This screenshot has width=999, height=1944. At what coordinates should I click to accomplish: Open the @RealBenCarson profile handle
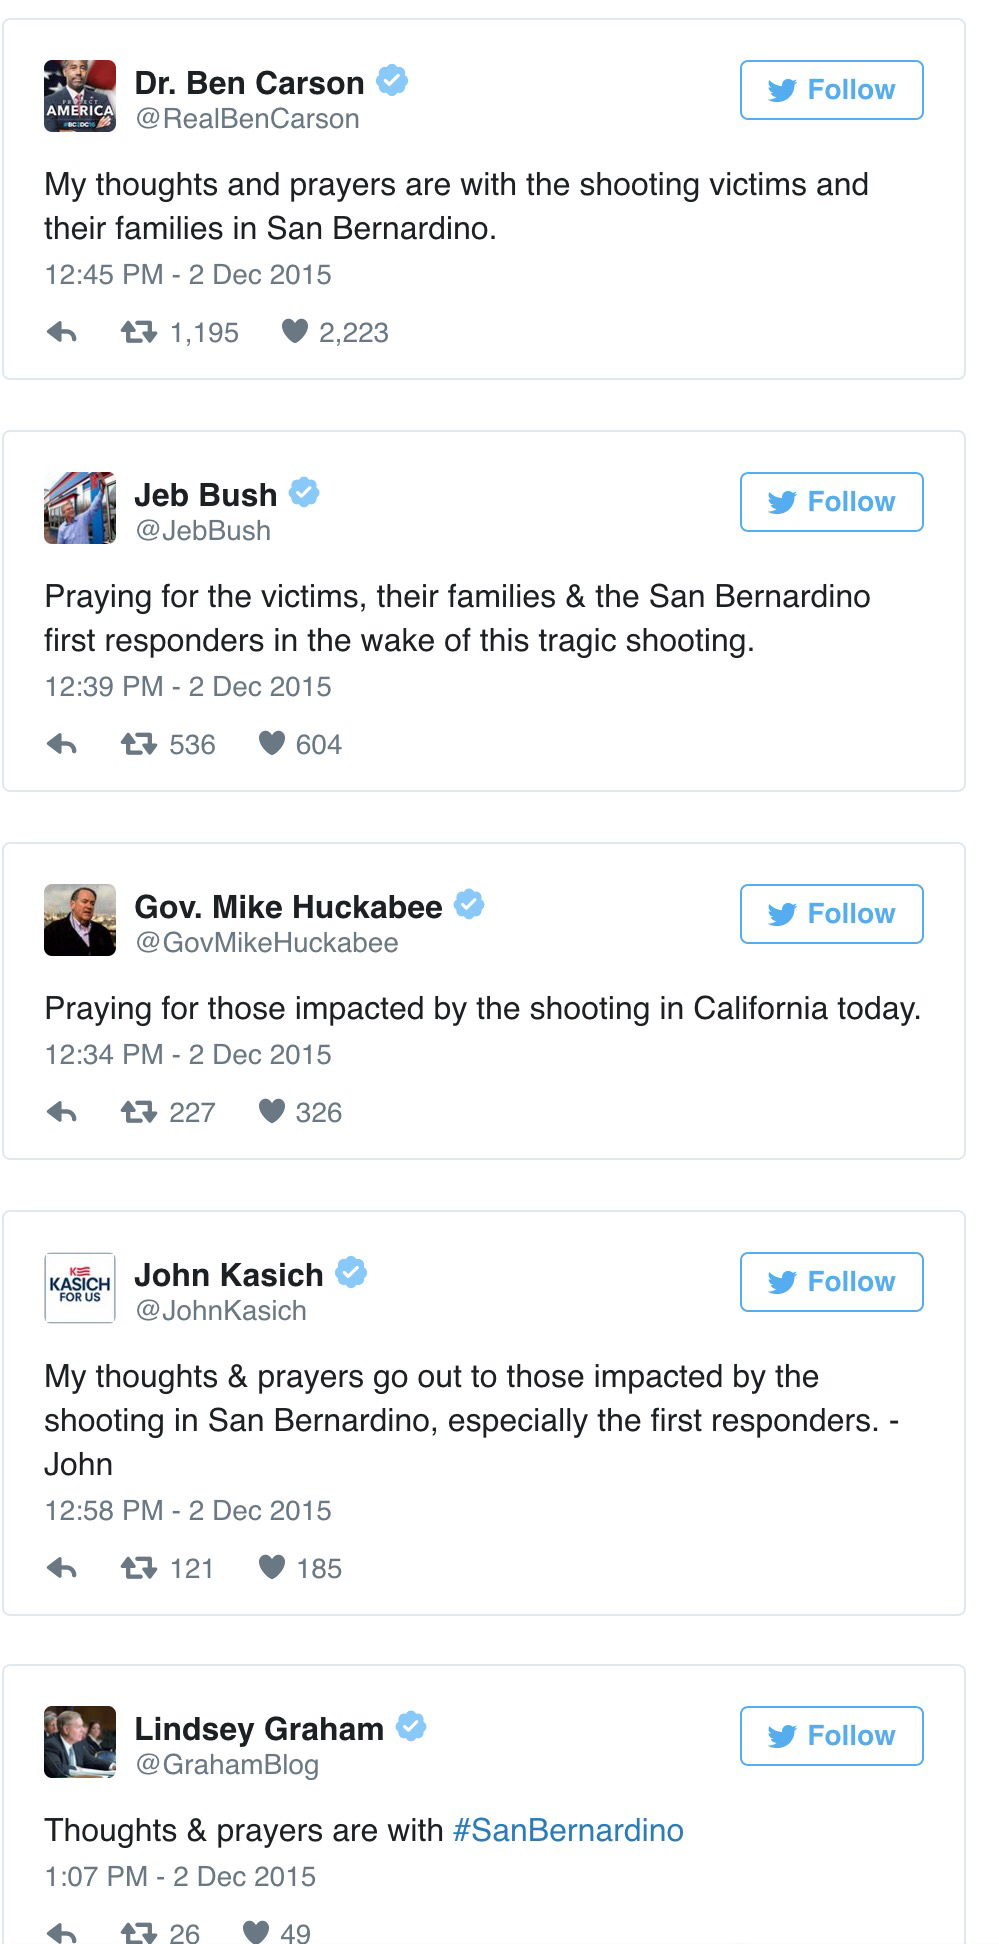point(247,119)
